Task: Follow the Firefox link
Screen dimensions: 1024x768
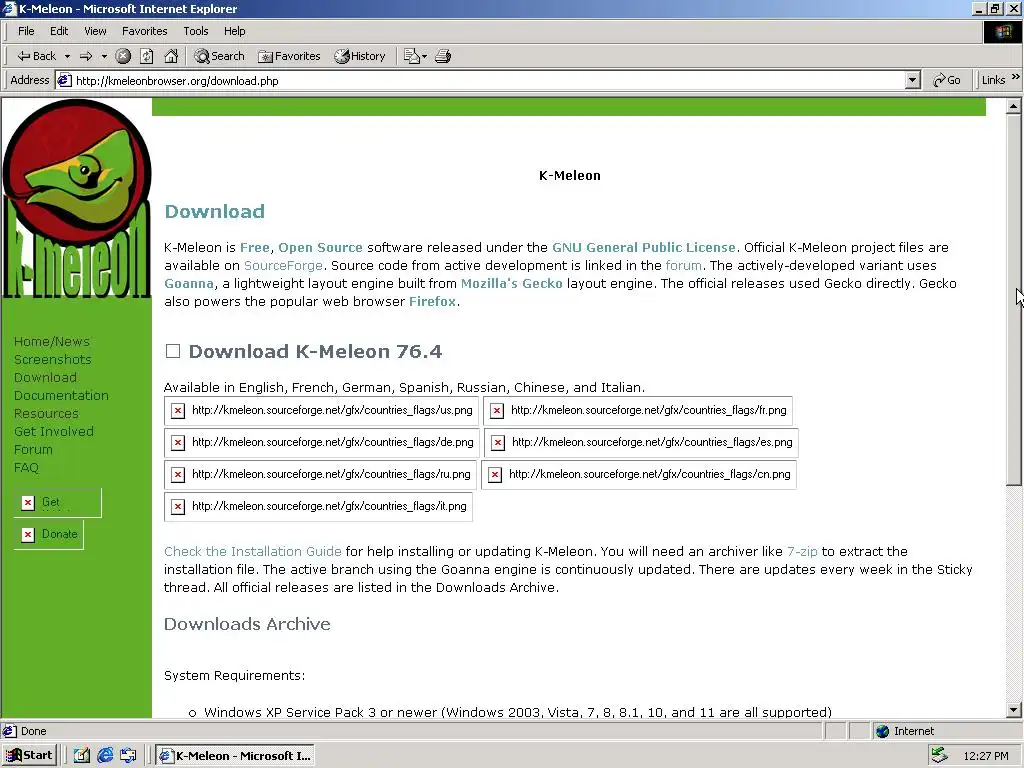Action: click(x=432, y=301)
